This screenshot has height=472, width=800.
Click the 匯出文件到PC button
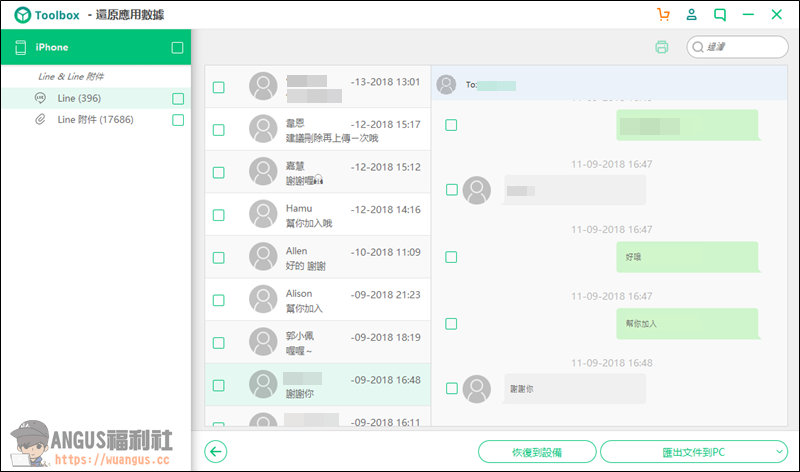click(x=694, y=452)
